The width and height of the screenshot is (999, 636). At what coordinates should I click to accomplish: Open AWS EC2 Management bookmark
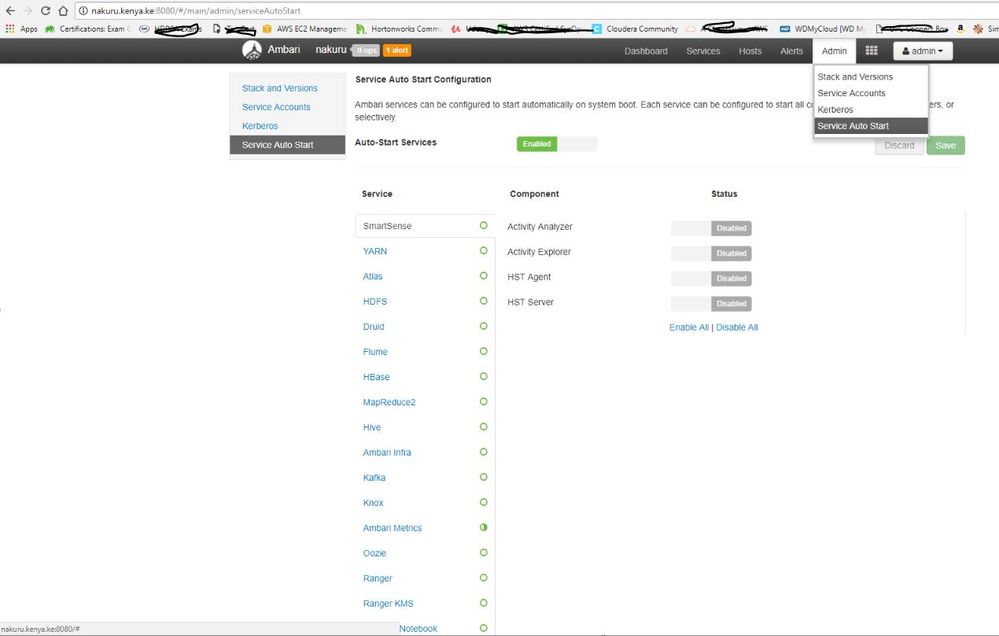(305, 29)
